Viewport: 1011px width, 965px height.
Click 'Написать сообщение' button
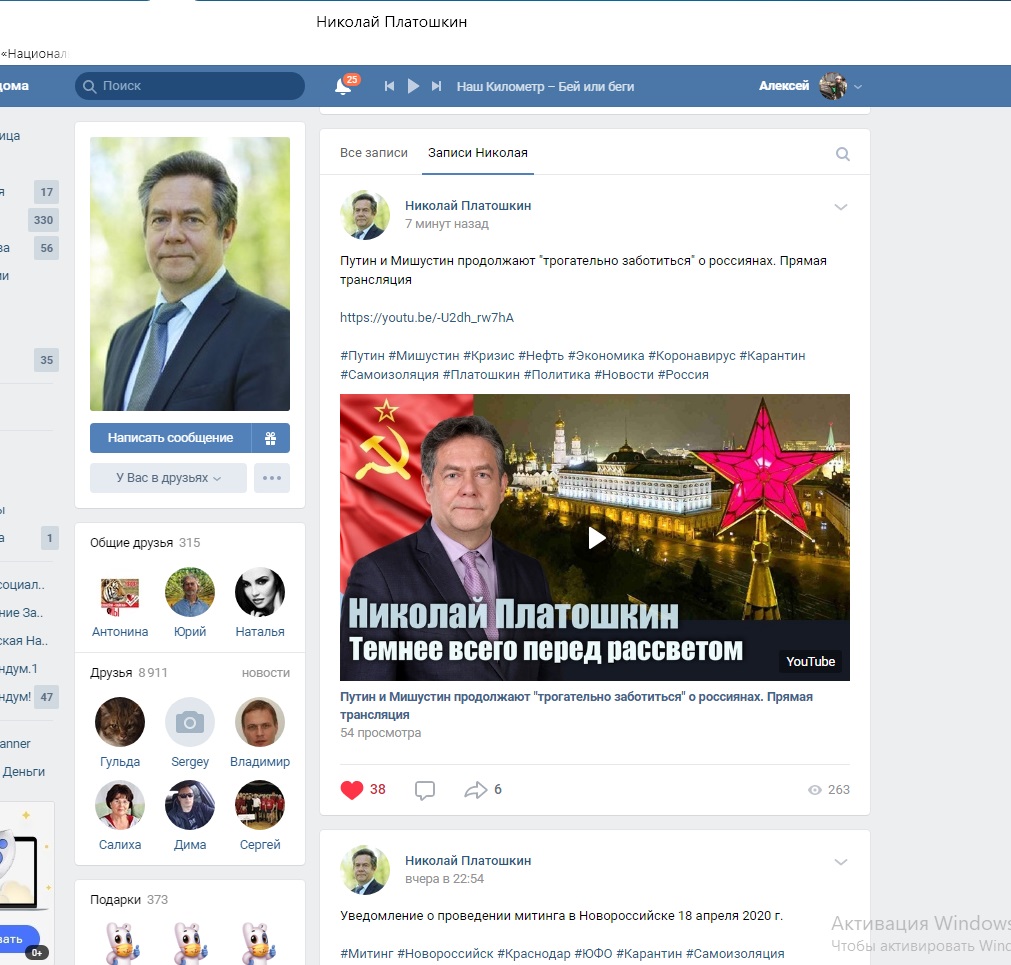170,438
